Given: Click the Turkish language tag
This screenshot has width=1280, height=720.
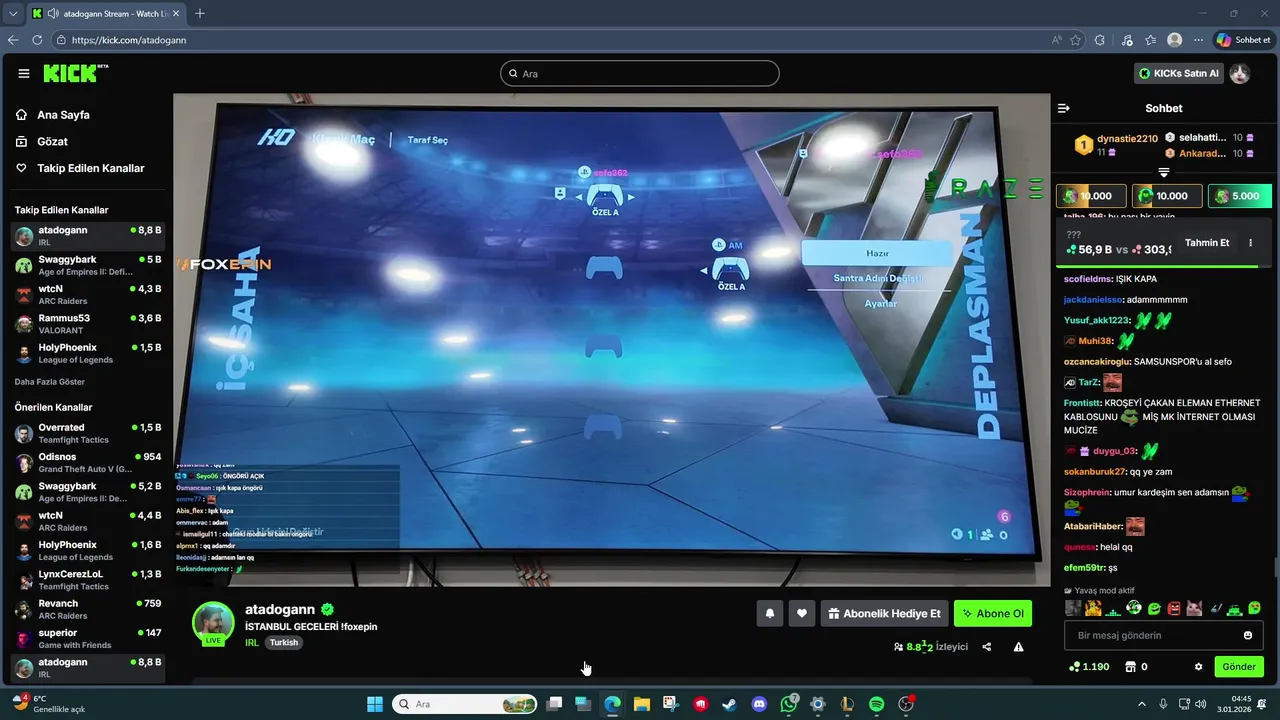Looking at the screenshot, I should pyautogui.click(x=284, y=642).
